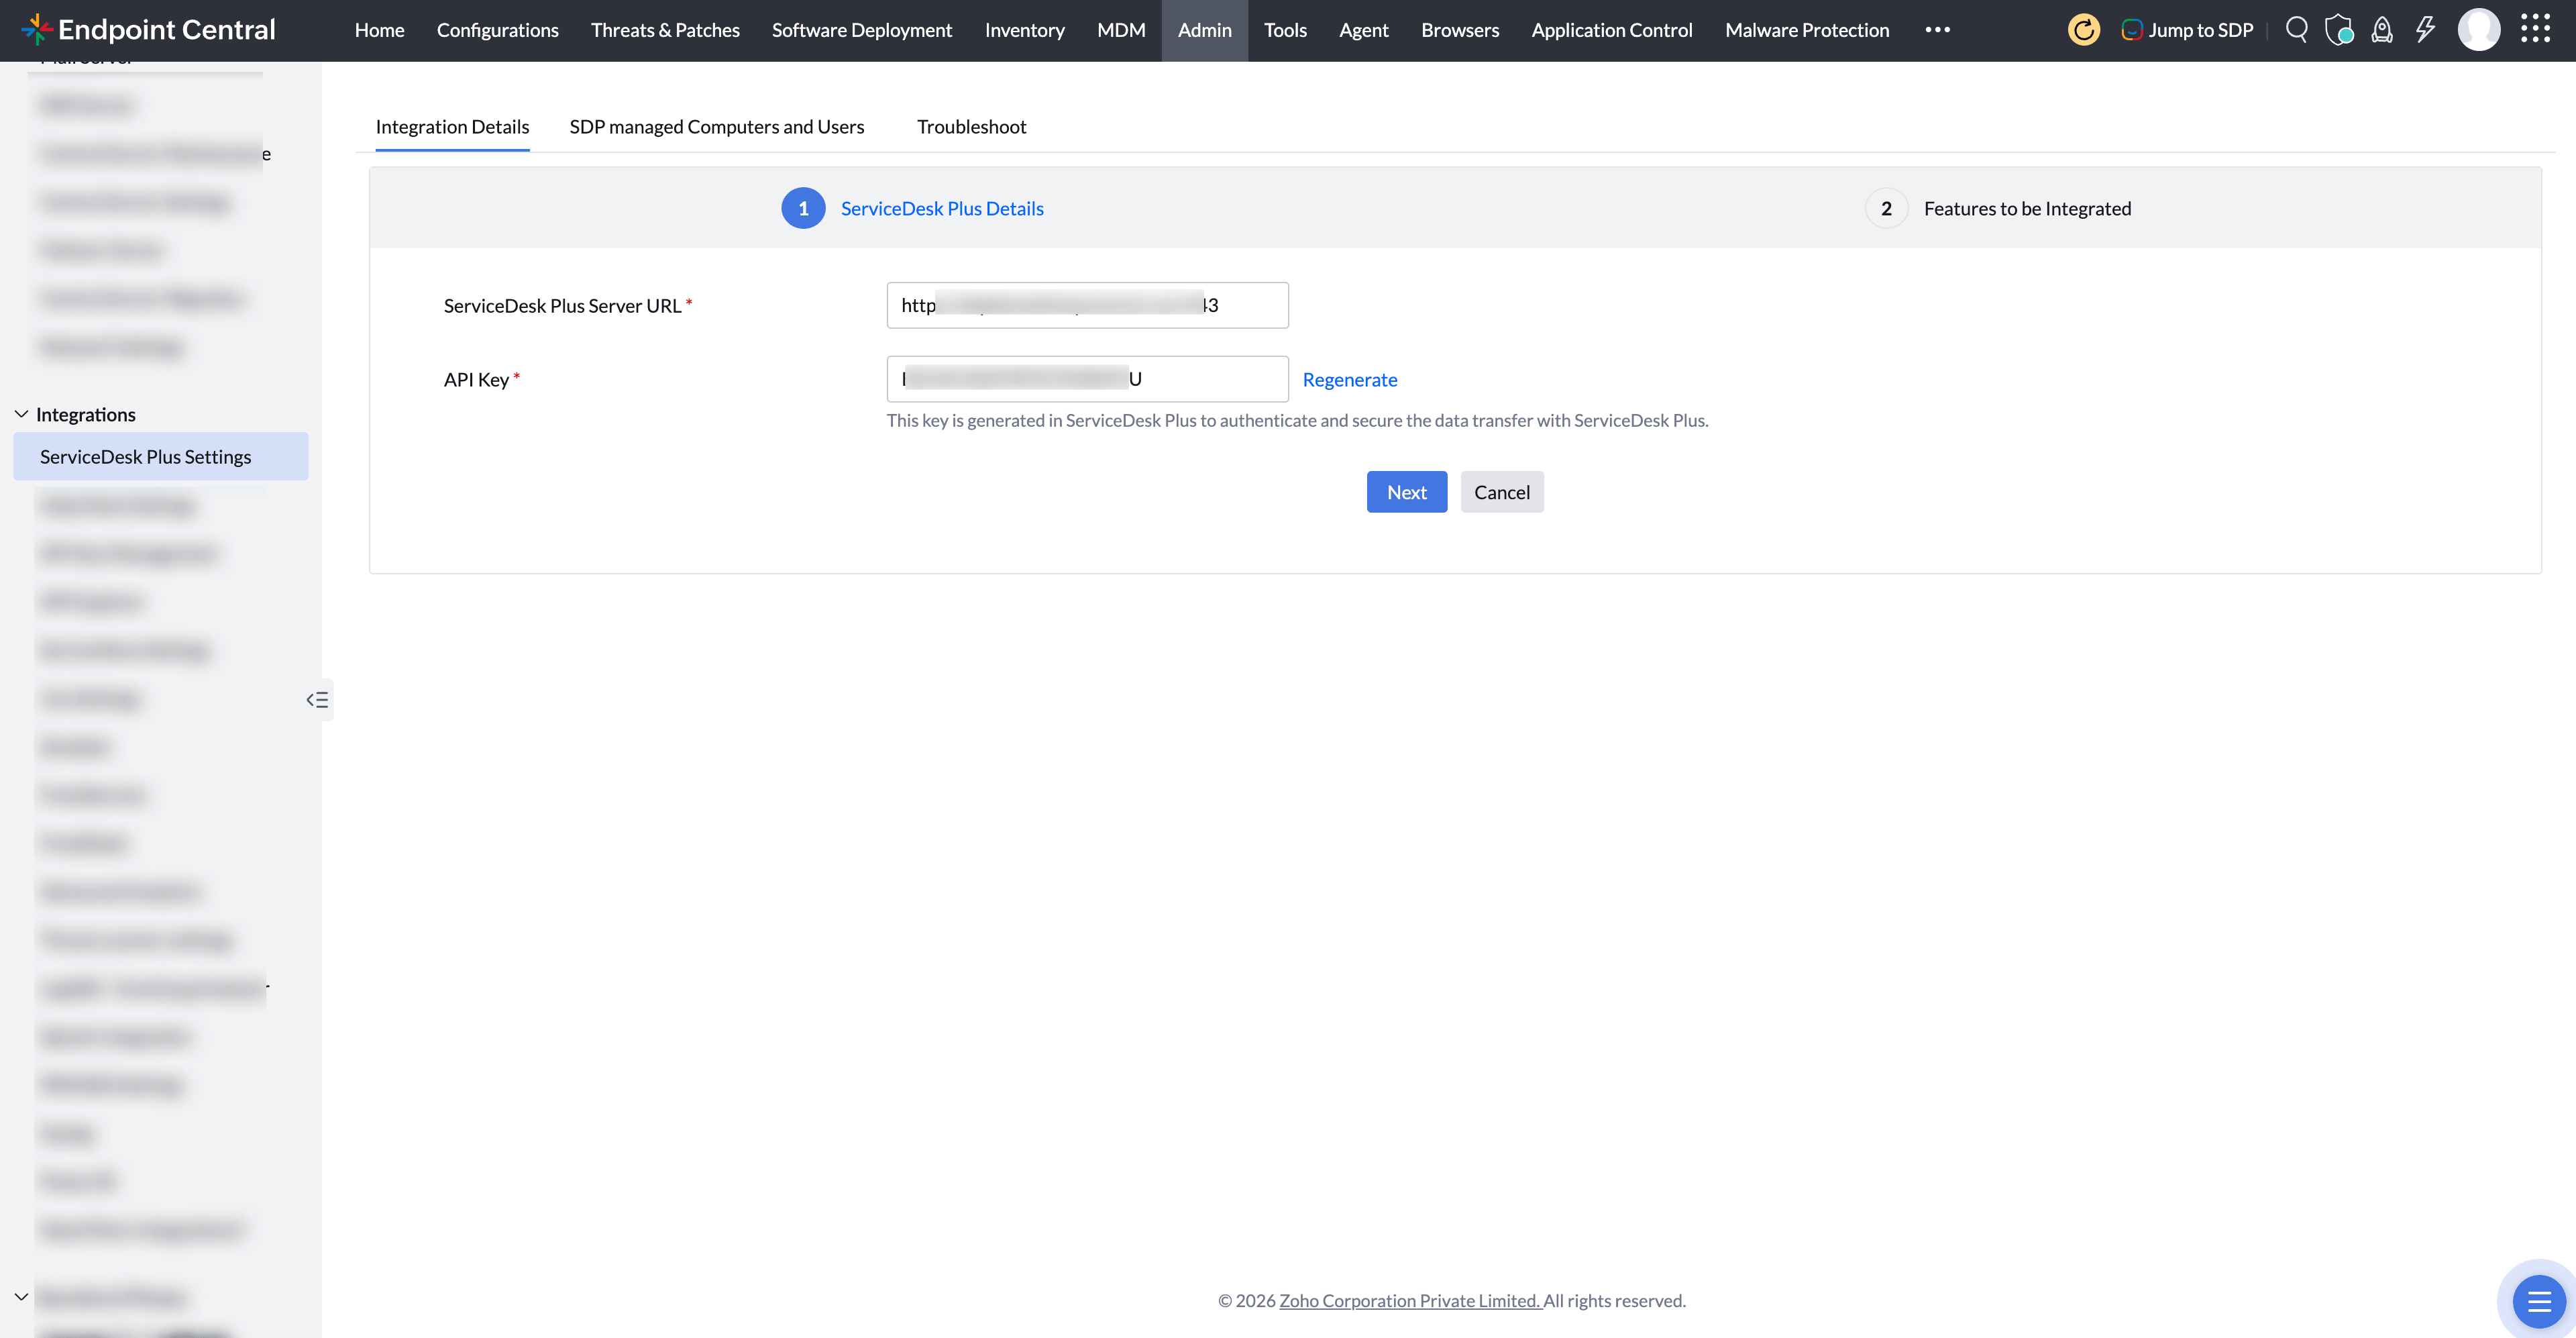The image size is (2576, 1338).
Task: Open the Agent menu
Action: click(x=1364, y=30)
